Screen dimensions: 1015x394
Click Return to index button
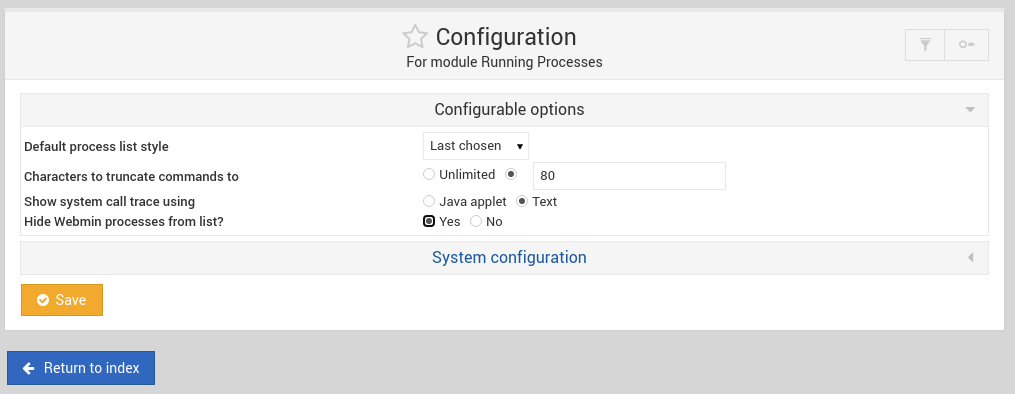pyautogui.click(x=81, y=368)
